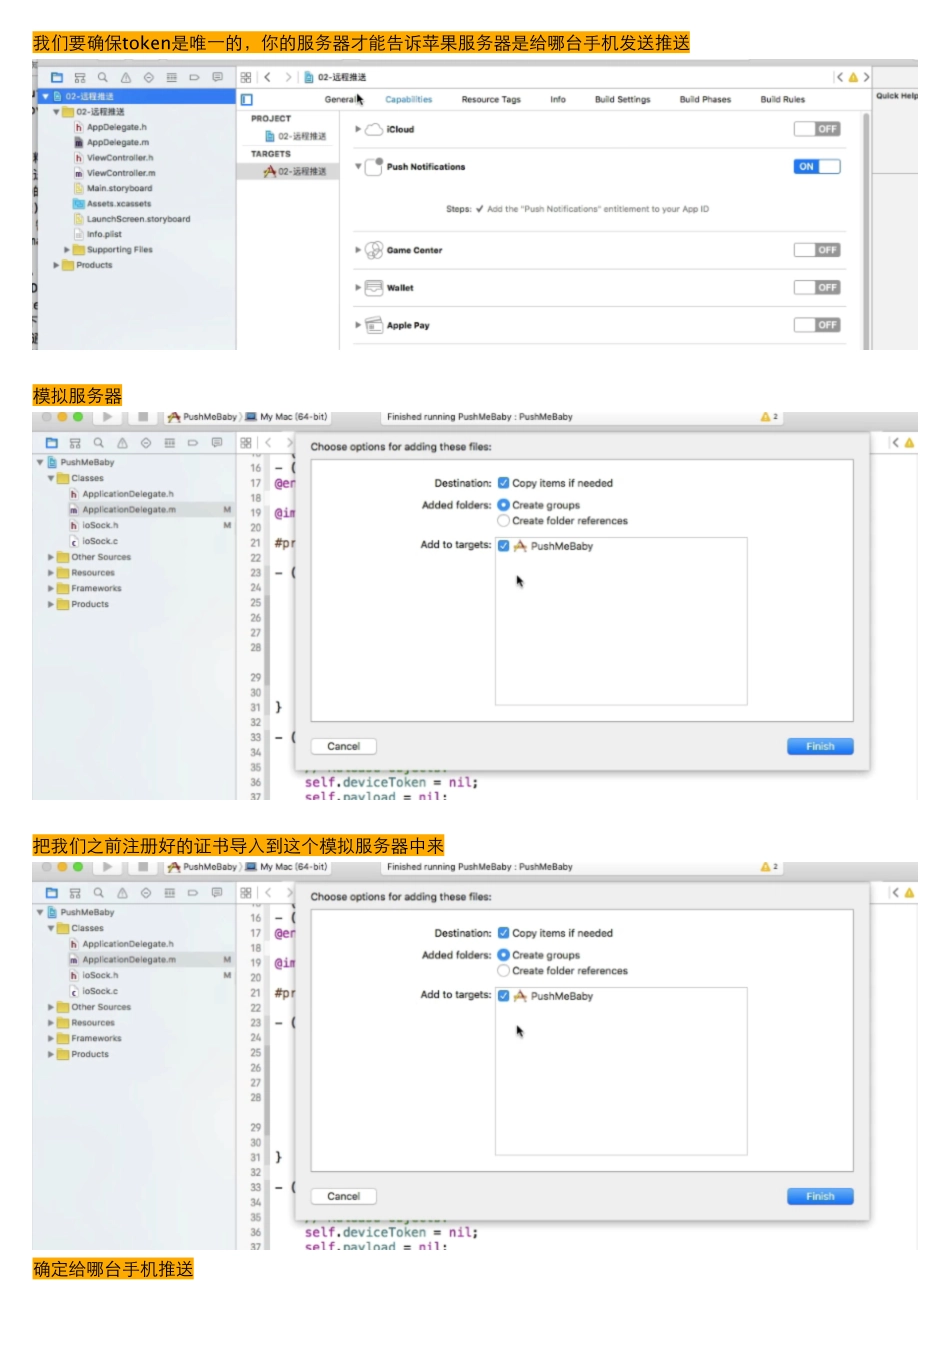Click the Apple Pay capability icon
Screen dimensions: 950x1345
point(374,325)
